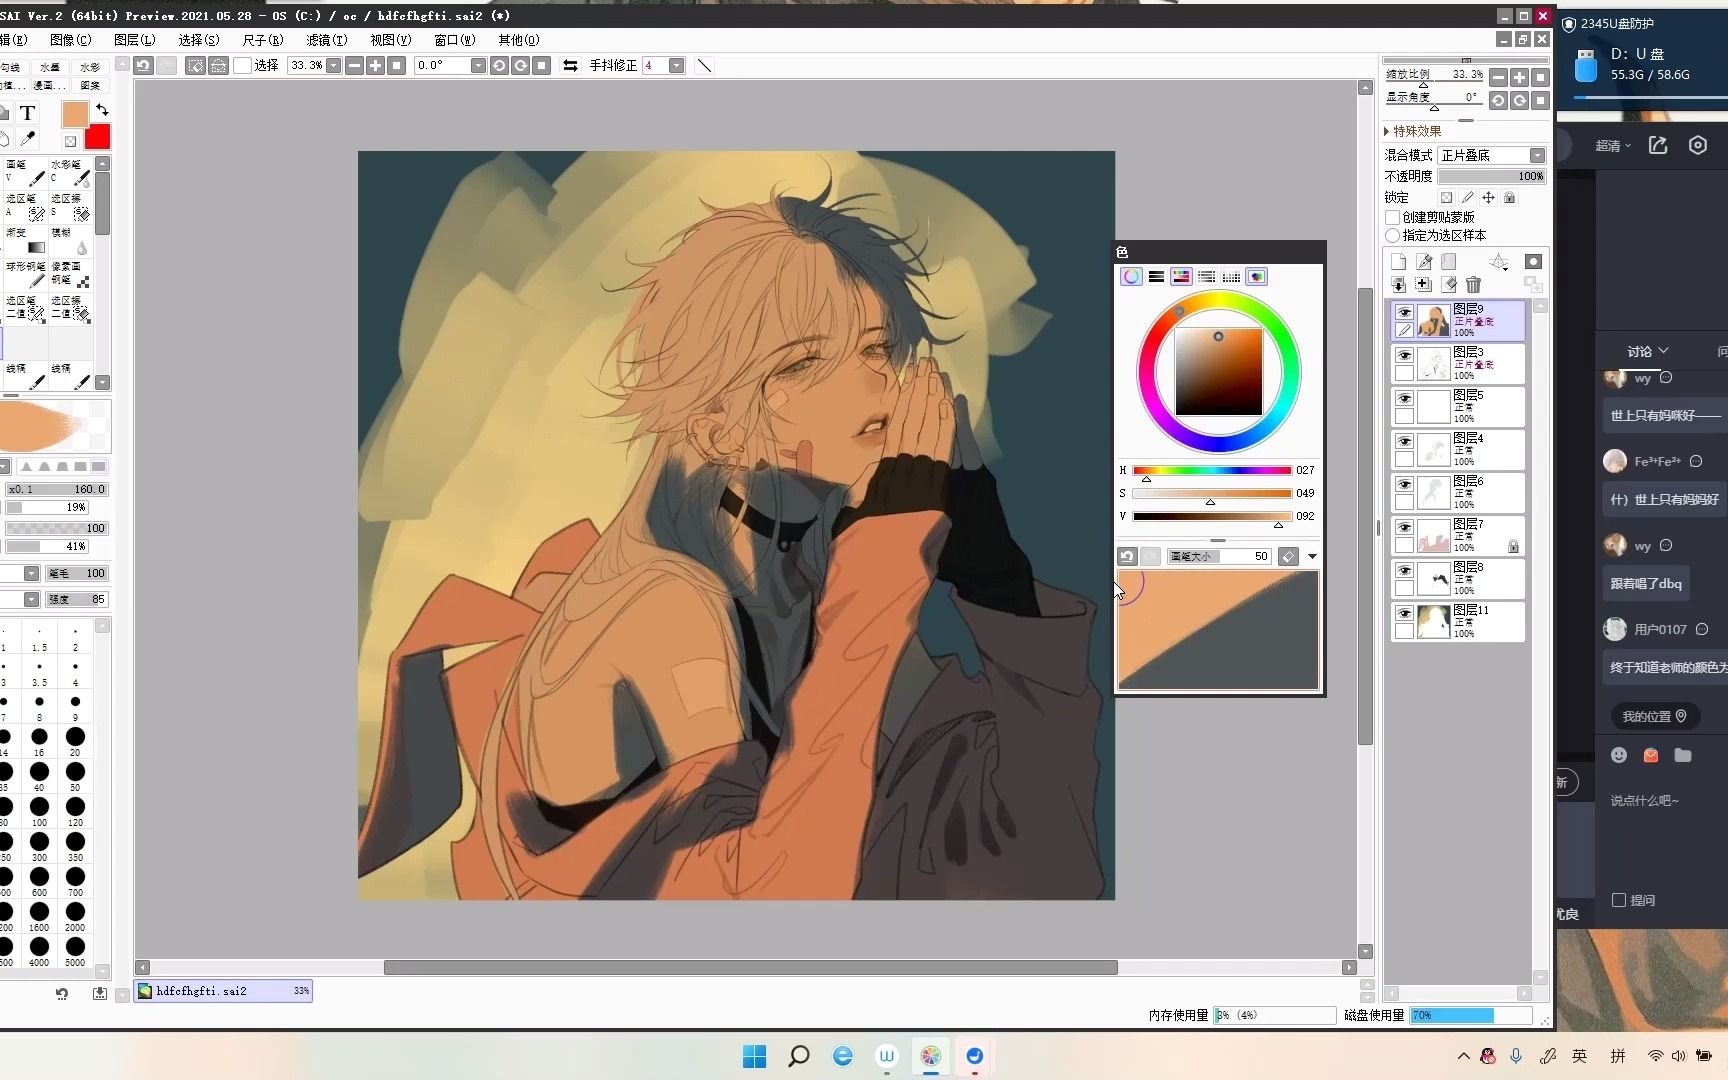Expand the 特殊效果 section

click(x=1413, y=131)
